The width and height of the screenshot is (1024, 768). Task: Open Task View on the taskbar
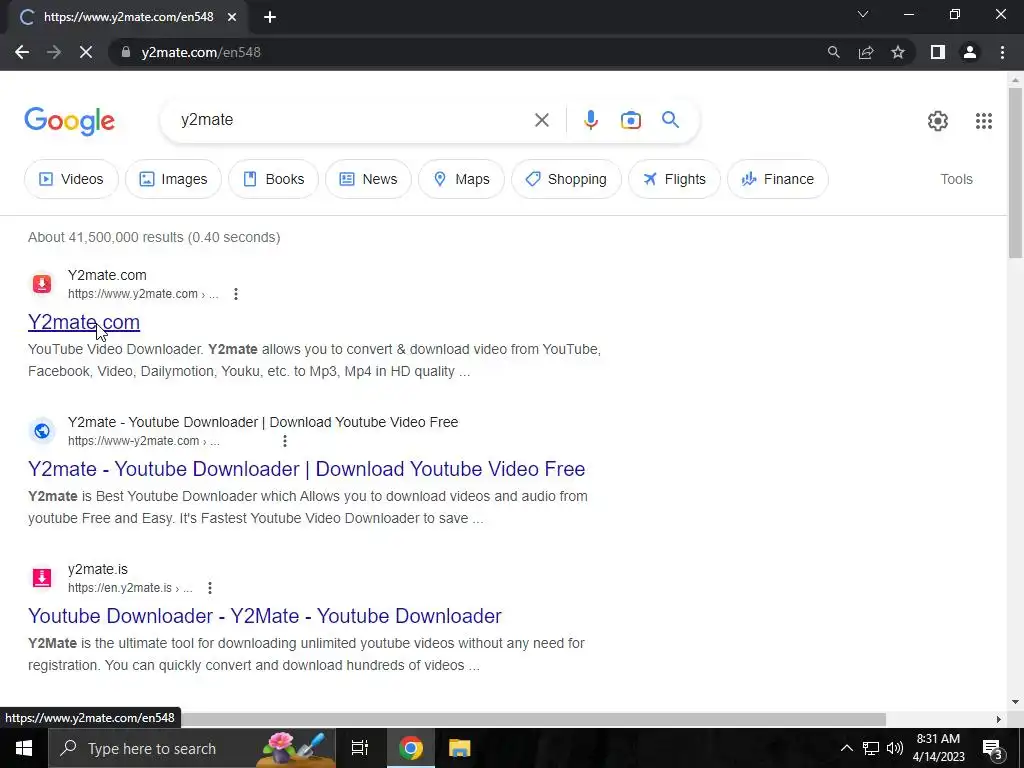(x=360, y=748)
